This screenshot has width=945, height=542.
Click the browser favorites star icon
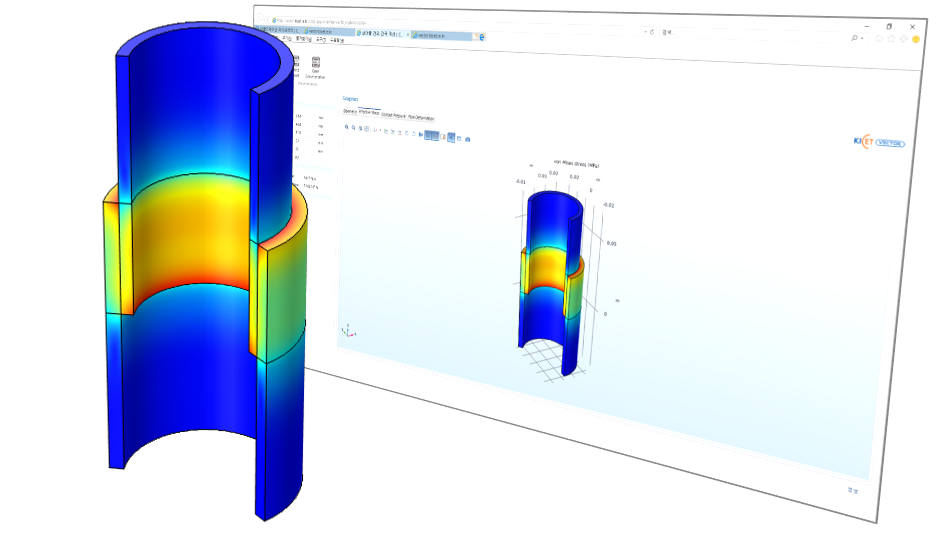click(x=891, y=38)
